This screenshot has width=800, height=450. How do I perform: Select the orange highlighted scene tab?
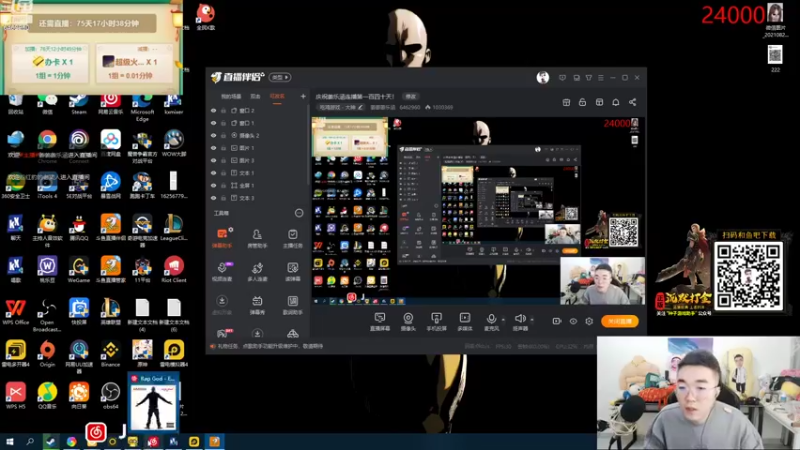click(277, 96)
